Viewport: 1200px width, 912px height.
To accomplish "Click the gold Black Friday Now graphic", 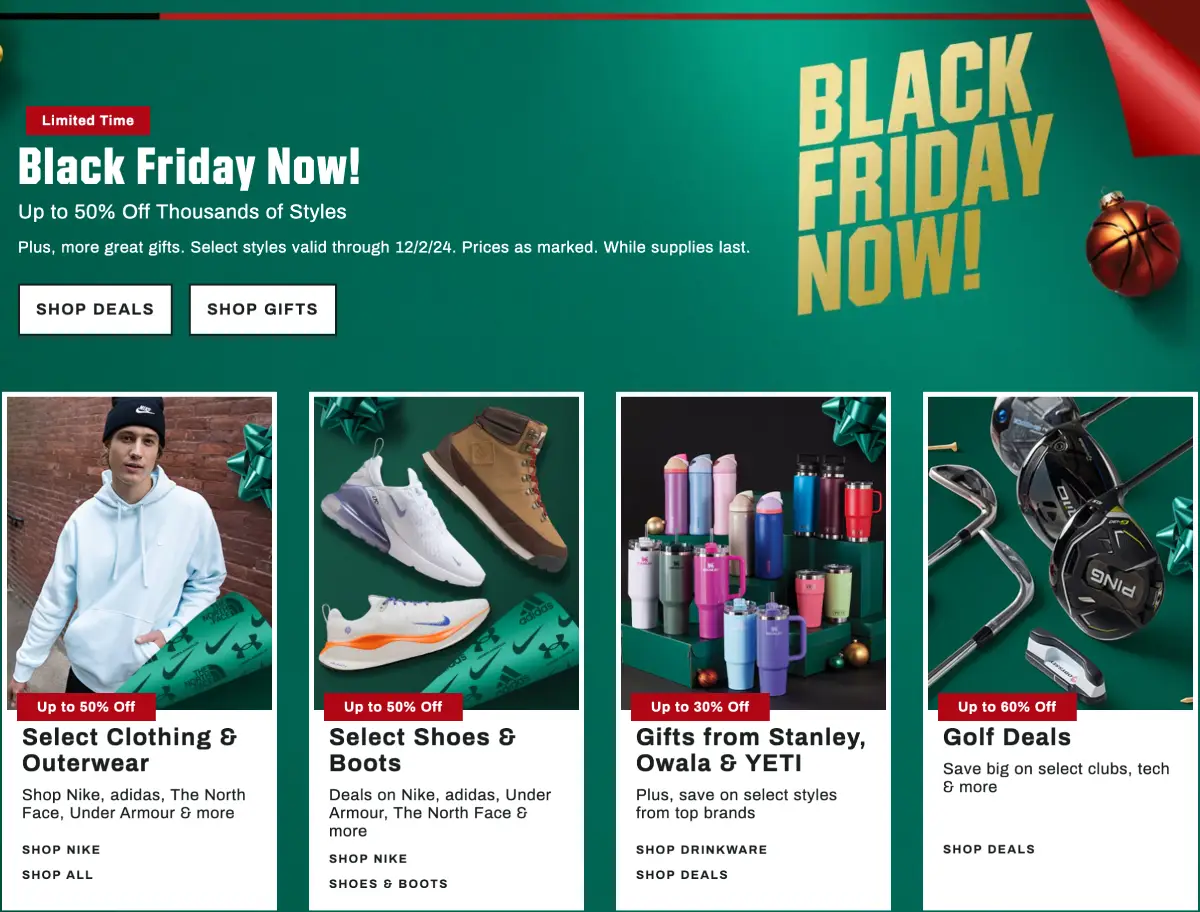I will coord(923,175).
